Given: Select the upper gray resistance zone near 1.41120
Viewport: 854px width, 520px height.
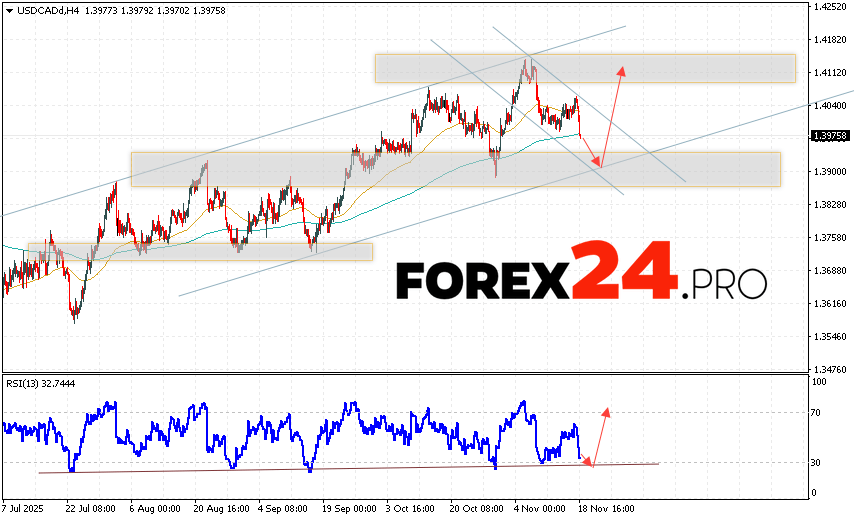Looking at the screenshot, I should (x=585, y=68).
